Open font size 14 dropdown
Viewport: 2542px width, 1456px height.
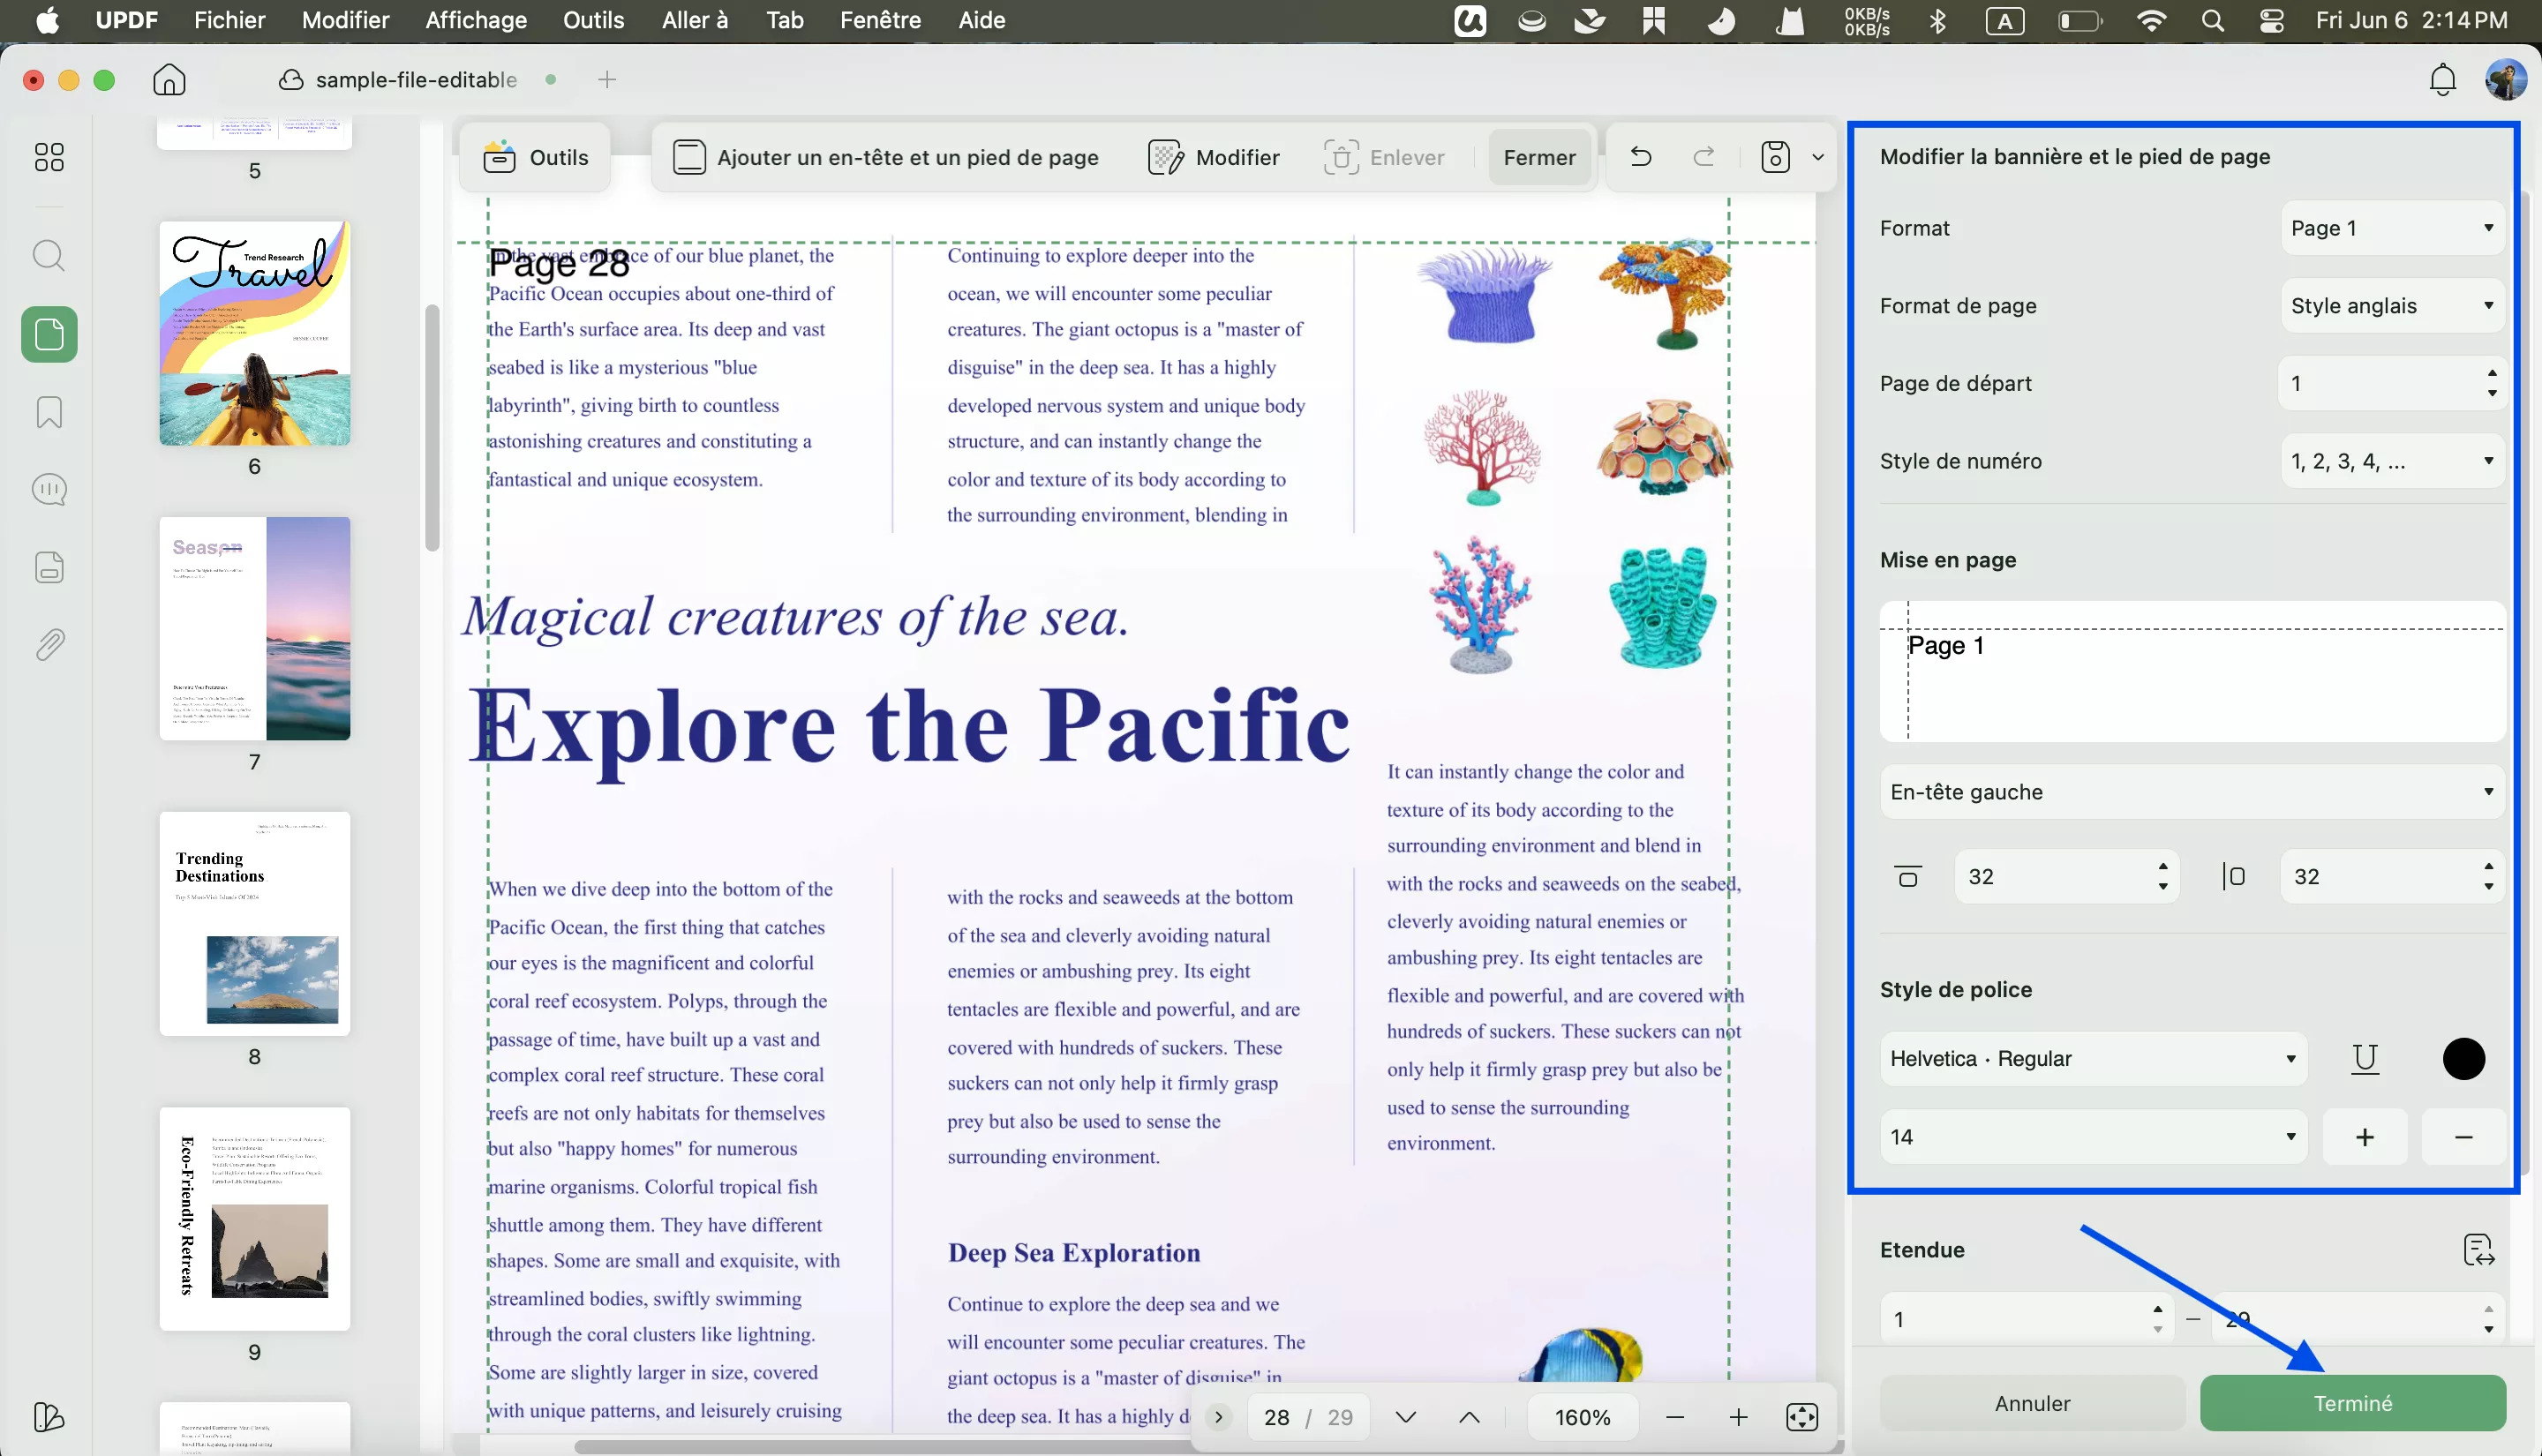pyautogui.click(x=2093, y=1137)
